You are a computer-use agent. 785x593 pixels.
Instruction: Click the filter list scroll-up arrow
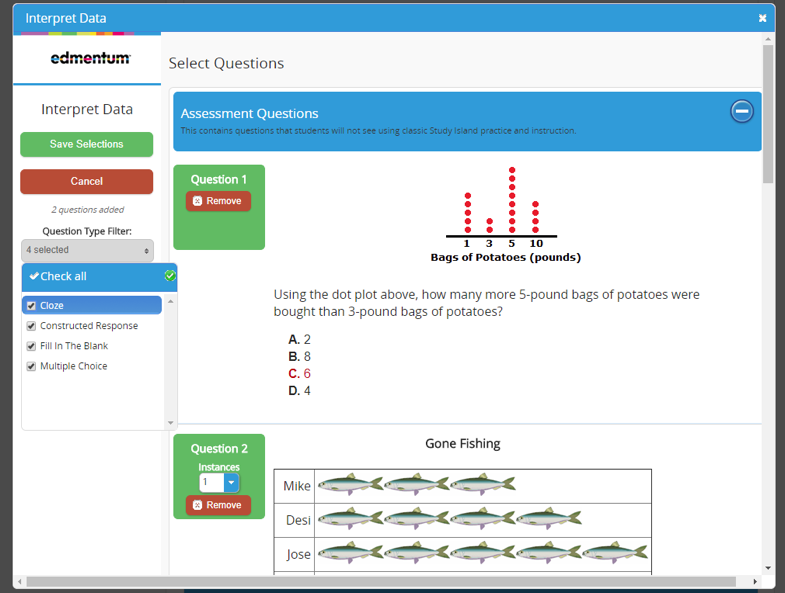point(171,302)
